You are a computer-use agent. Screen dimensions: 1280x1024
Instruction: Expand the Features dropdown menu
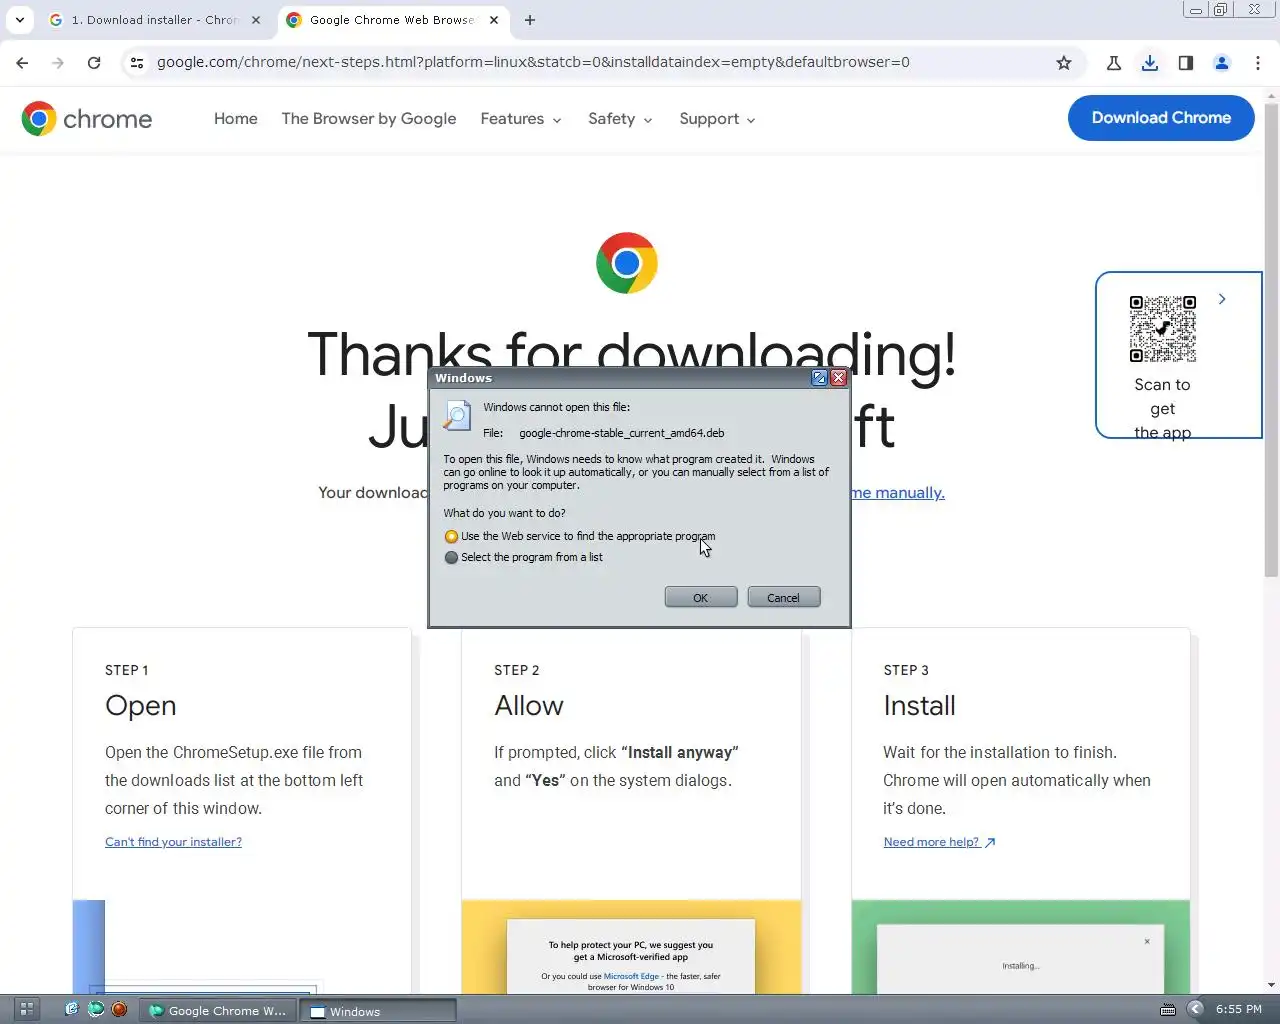521,119
